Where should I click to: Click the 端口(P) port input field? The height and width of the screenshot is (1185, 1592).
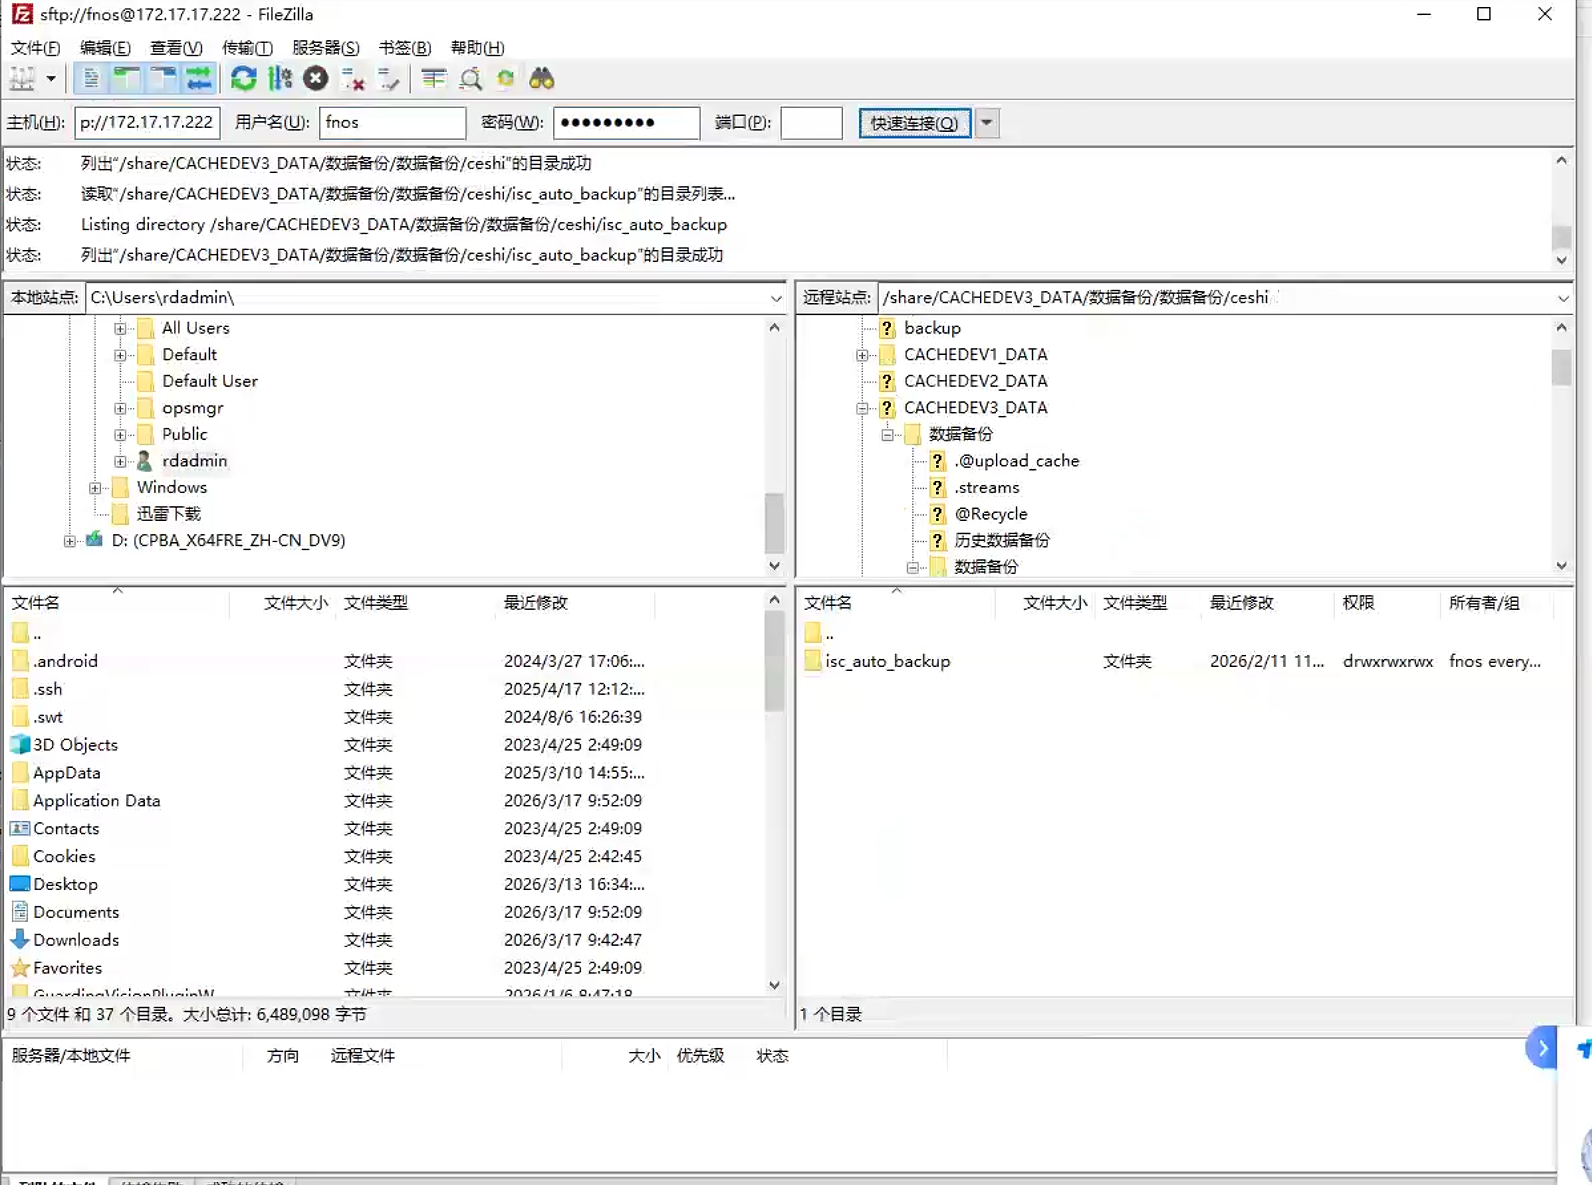tap(811, 123)
